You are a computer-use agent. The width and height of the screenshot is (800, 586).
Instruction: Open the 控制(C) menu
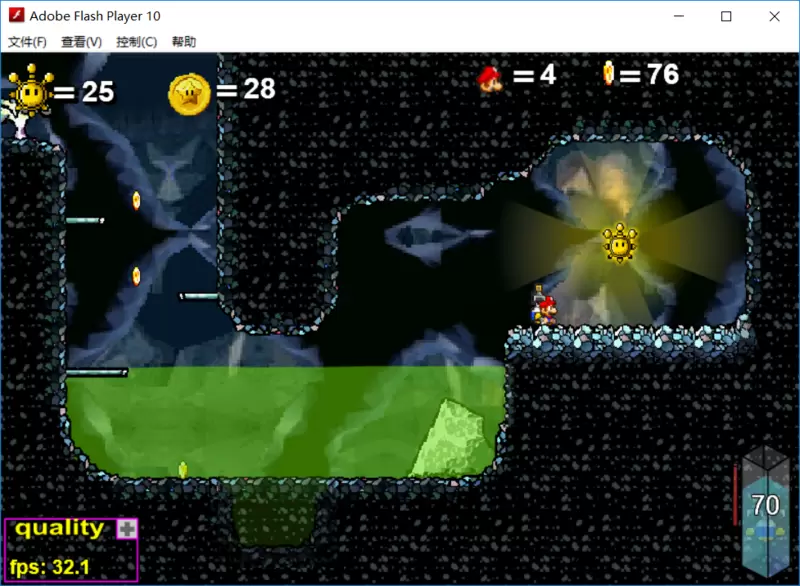tap(136, 42)
